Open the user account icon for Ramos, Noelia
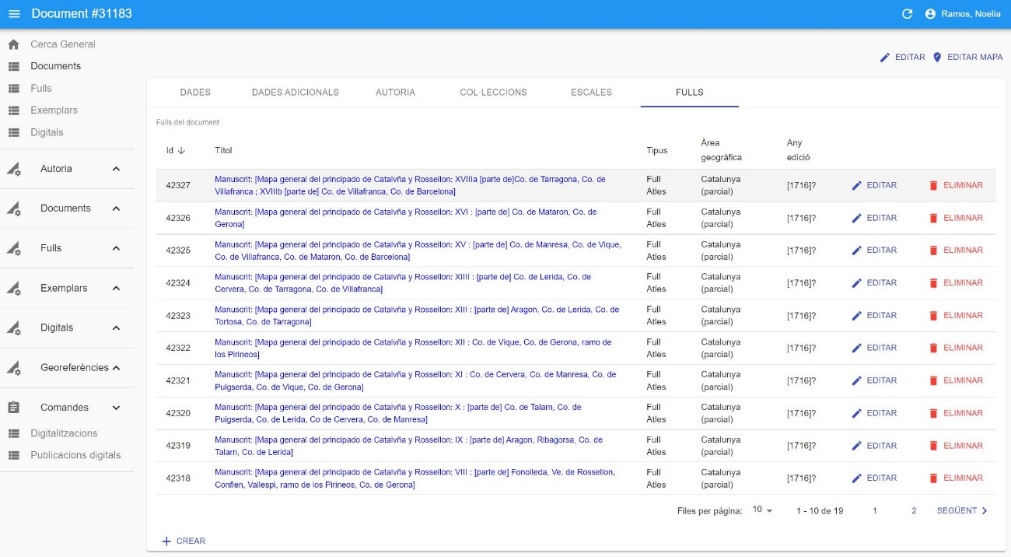This screenshot has width=1011, height=557. coord(930,14)
